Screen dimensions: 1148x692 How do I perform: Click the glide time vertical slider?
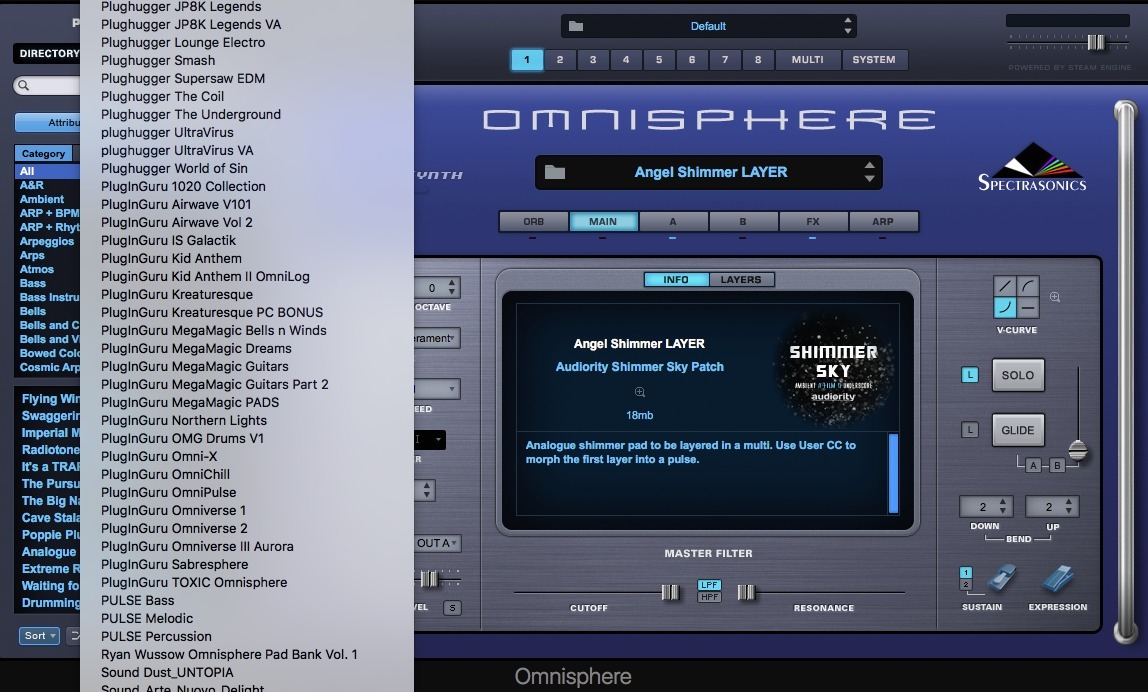coord(1078,450)
